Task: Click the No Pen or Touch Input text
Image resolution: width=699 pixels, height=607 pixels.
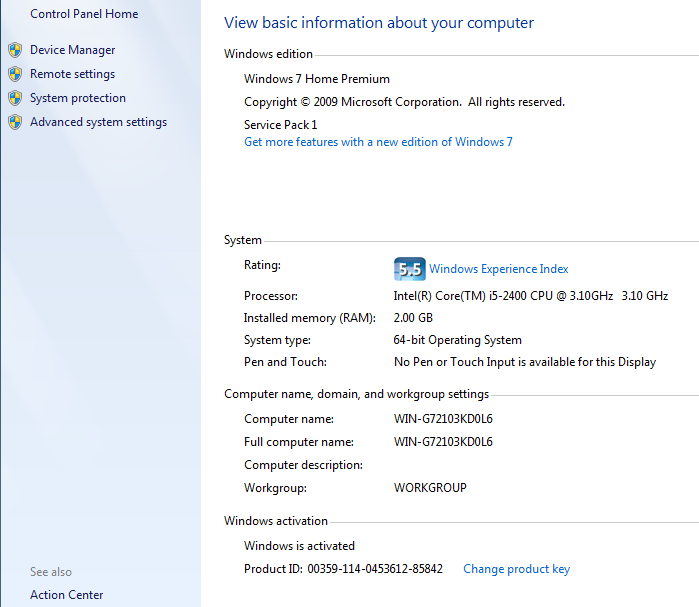Action: coord(525,362)
